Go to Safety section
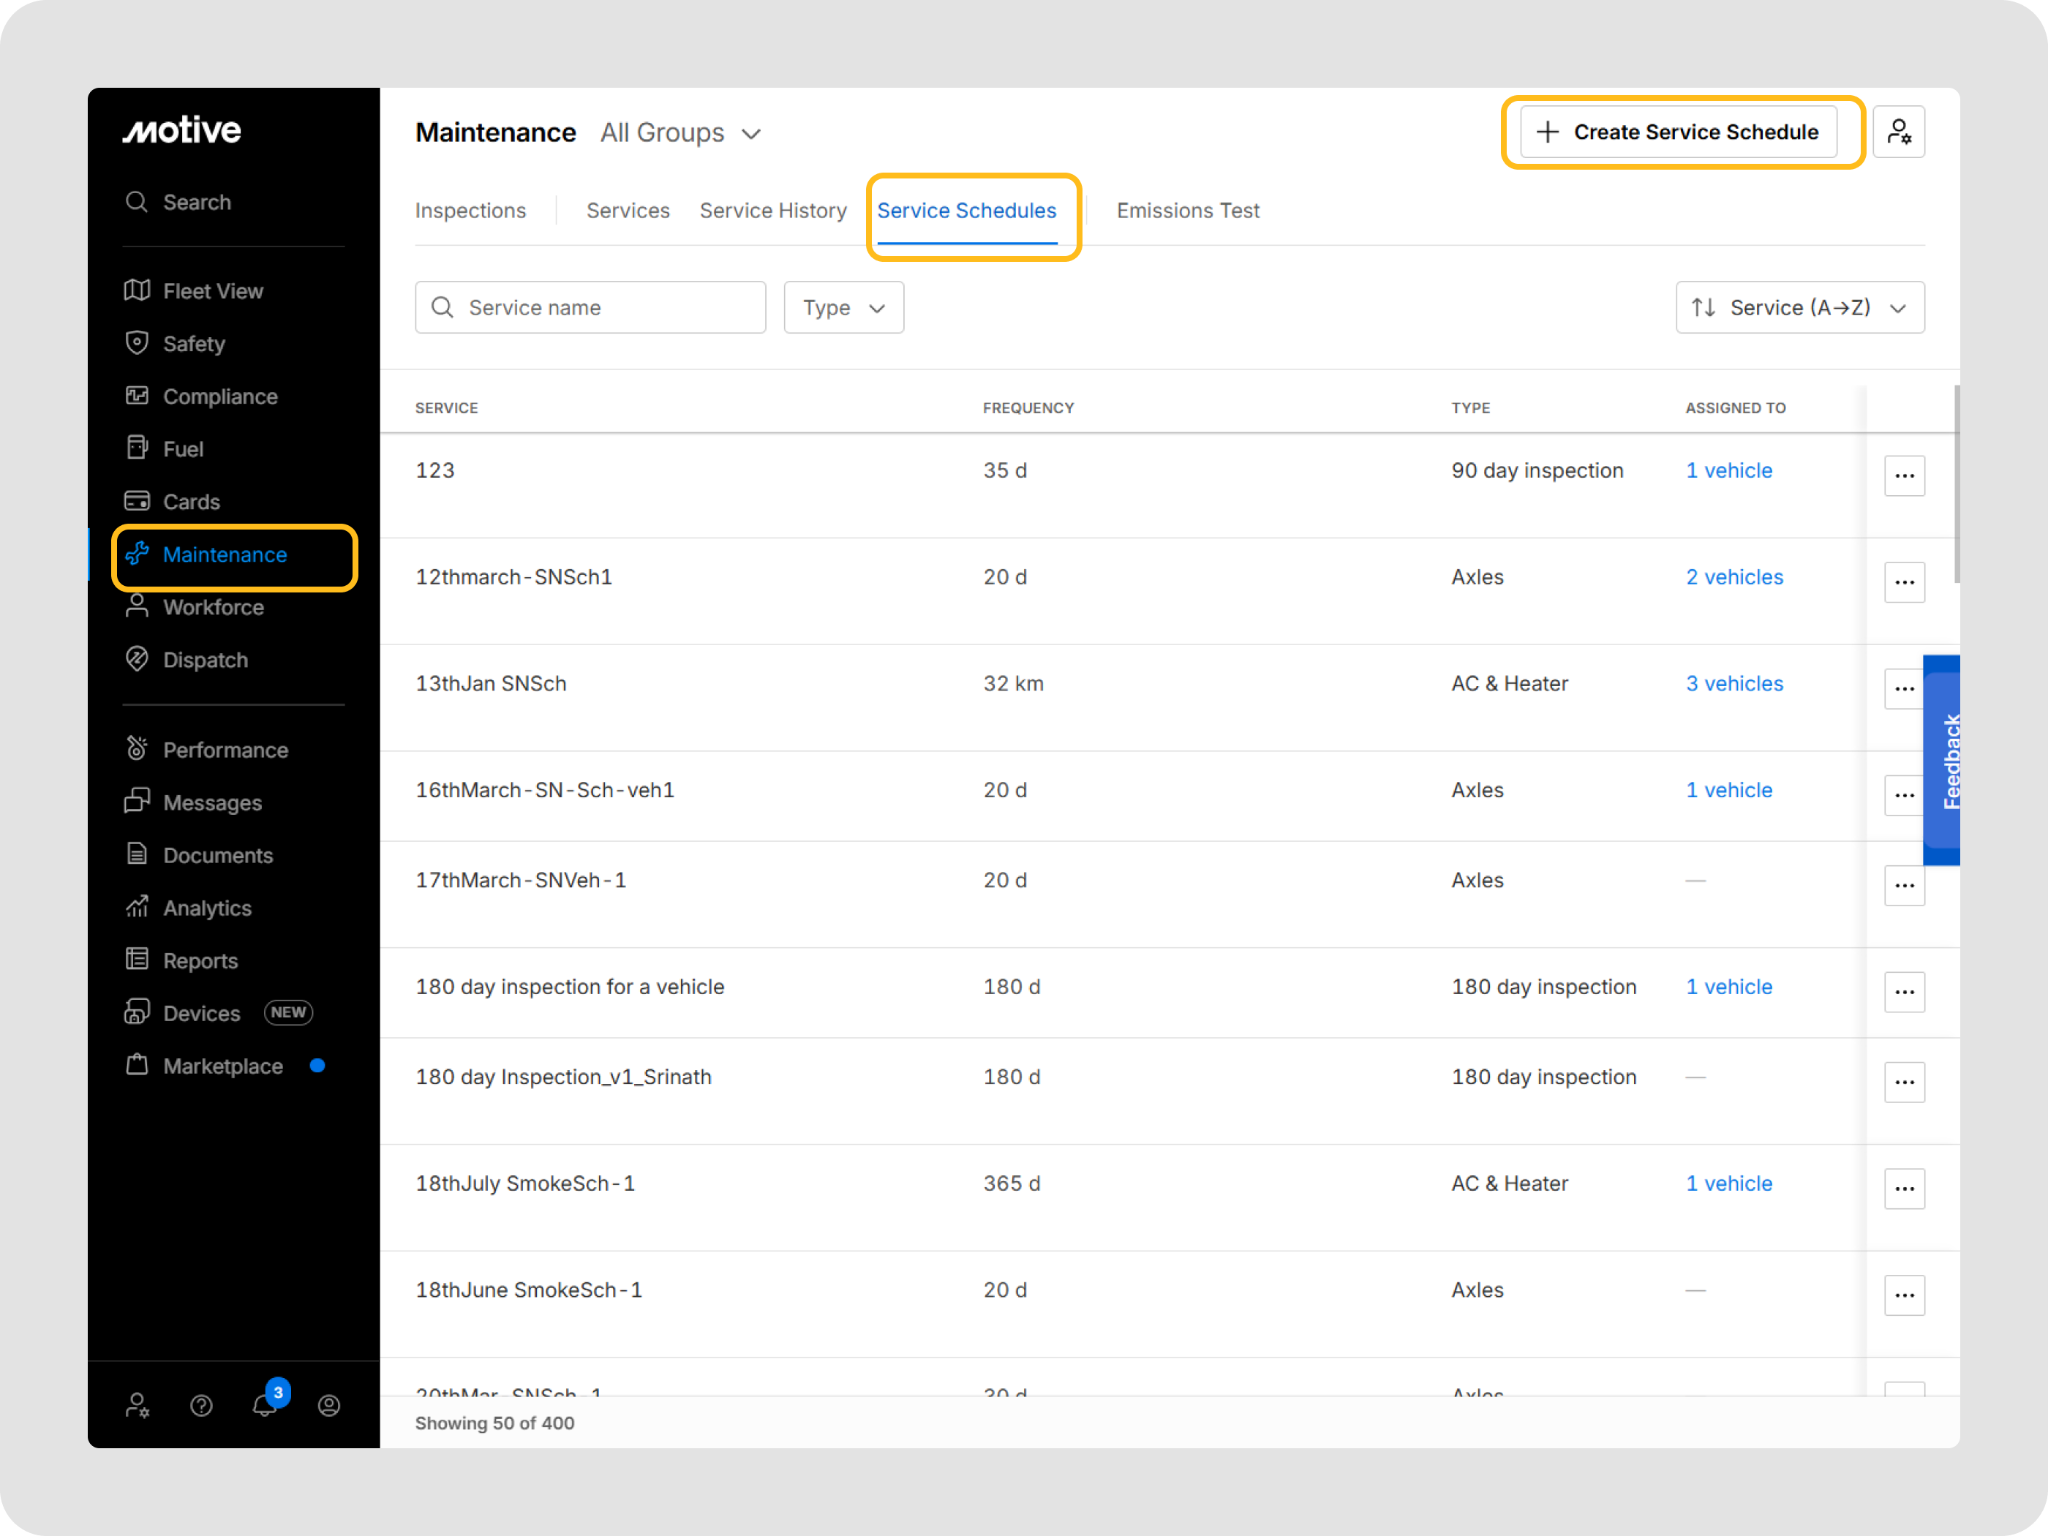Image resolution: width=2048 pixels, height=1536 pixels. 193,344
